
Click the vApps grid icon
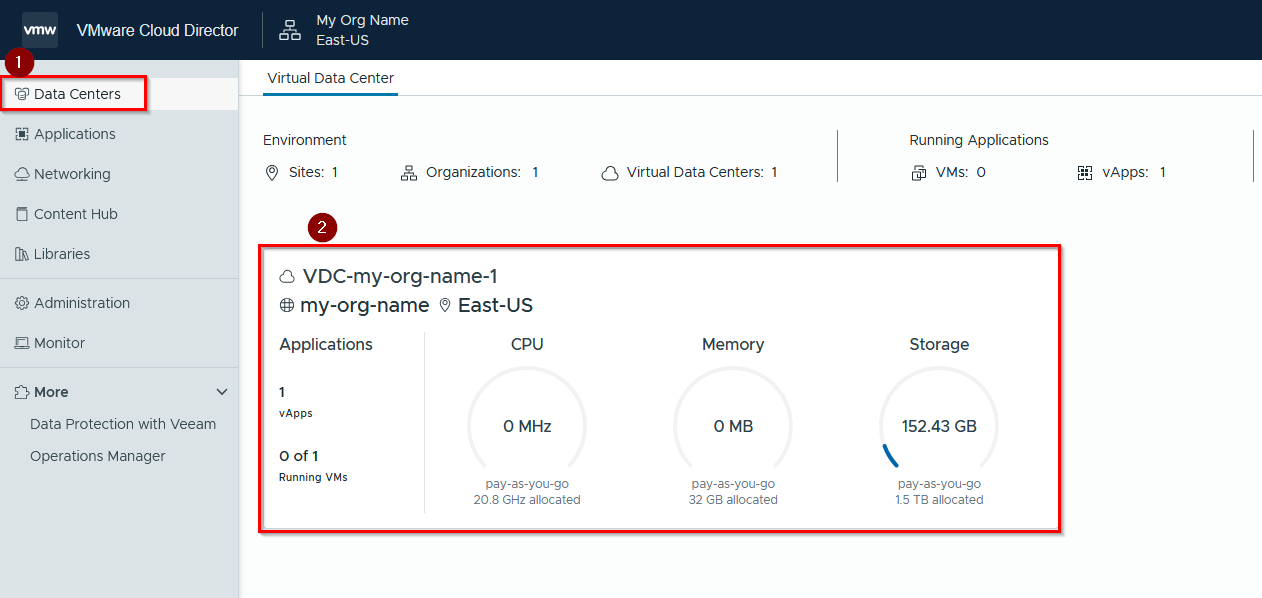click(x=1085, y=173)
